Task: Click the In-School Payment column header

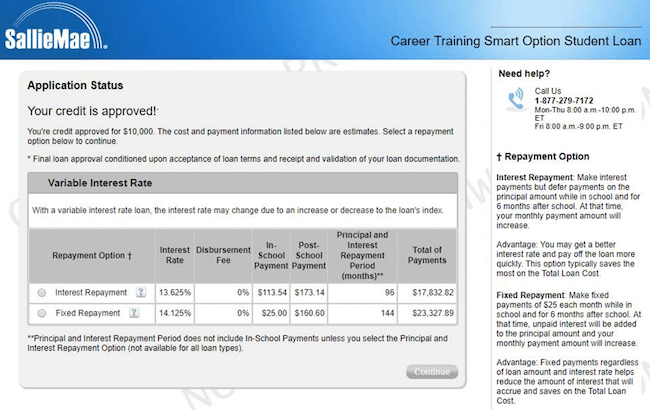Action: (271, 255)
